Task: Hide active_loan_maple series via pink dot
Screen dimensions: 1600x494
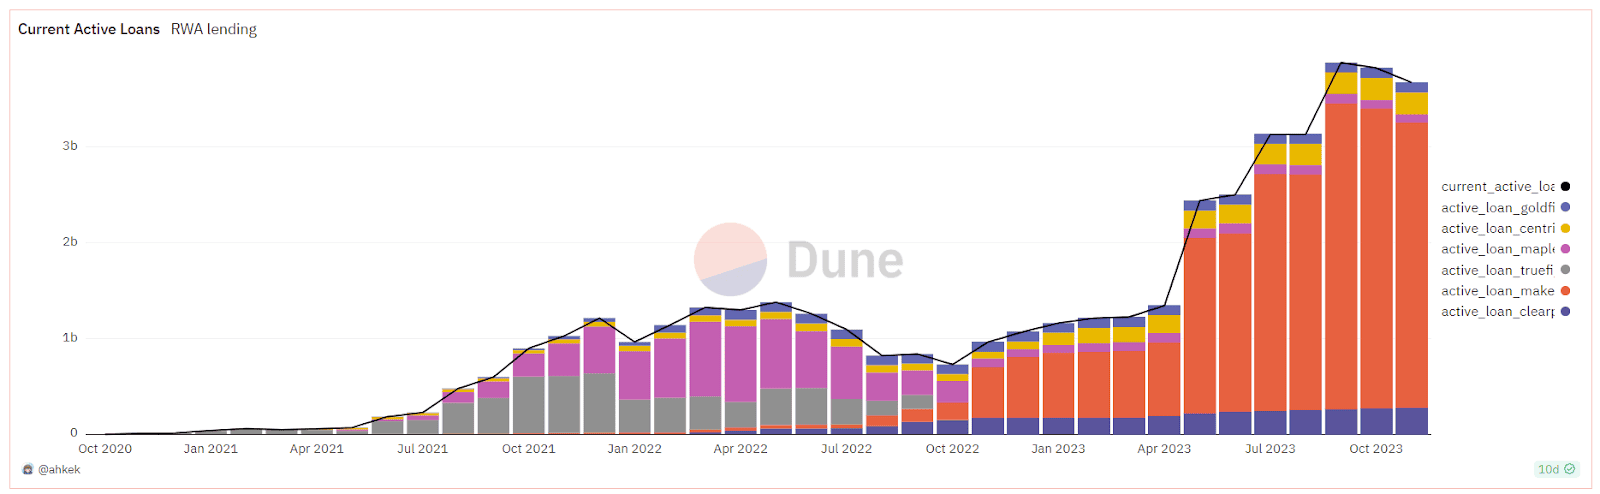Action: point(1565,249)
